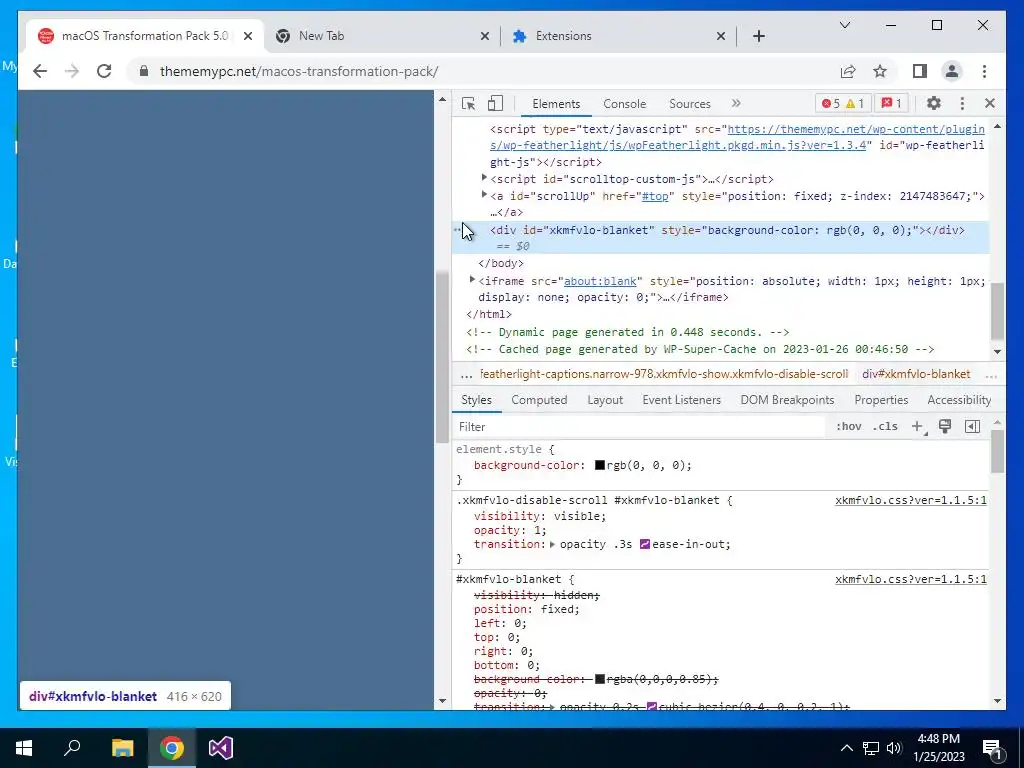Follow the #top href link

tap(655, 196)
